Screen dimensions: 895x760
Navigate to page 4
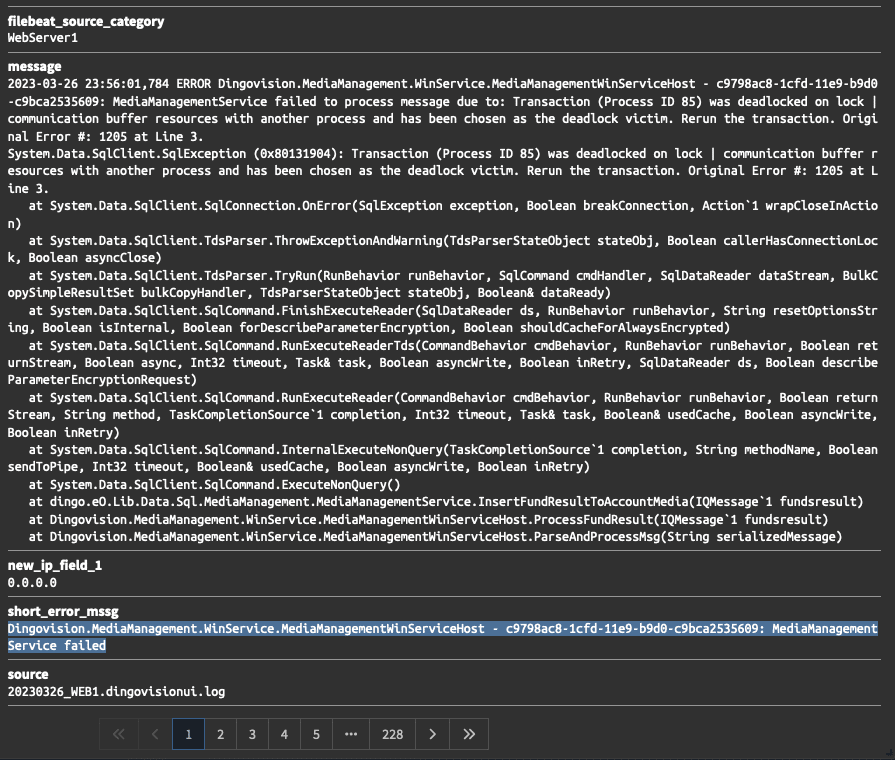284,734
